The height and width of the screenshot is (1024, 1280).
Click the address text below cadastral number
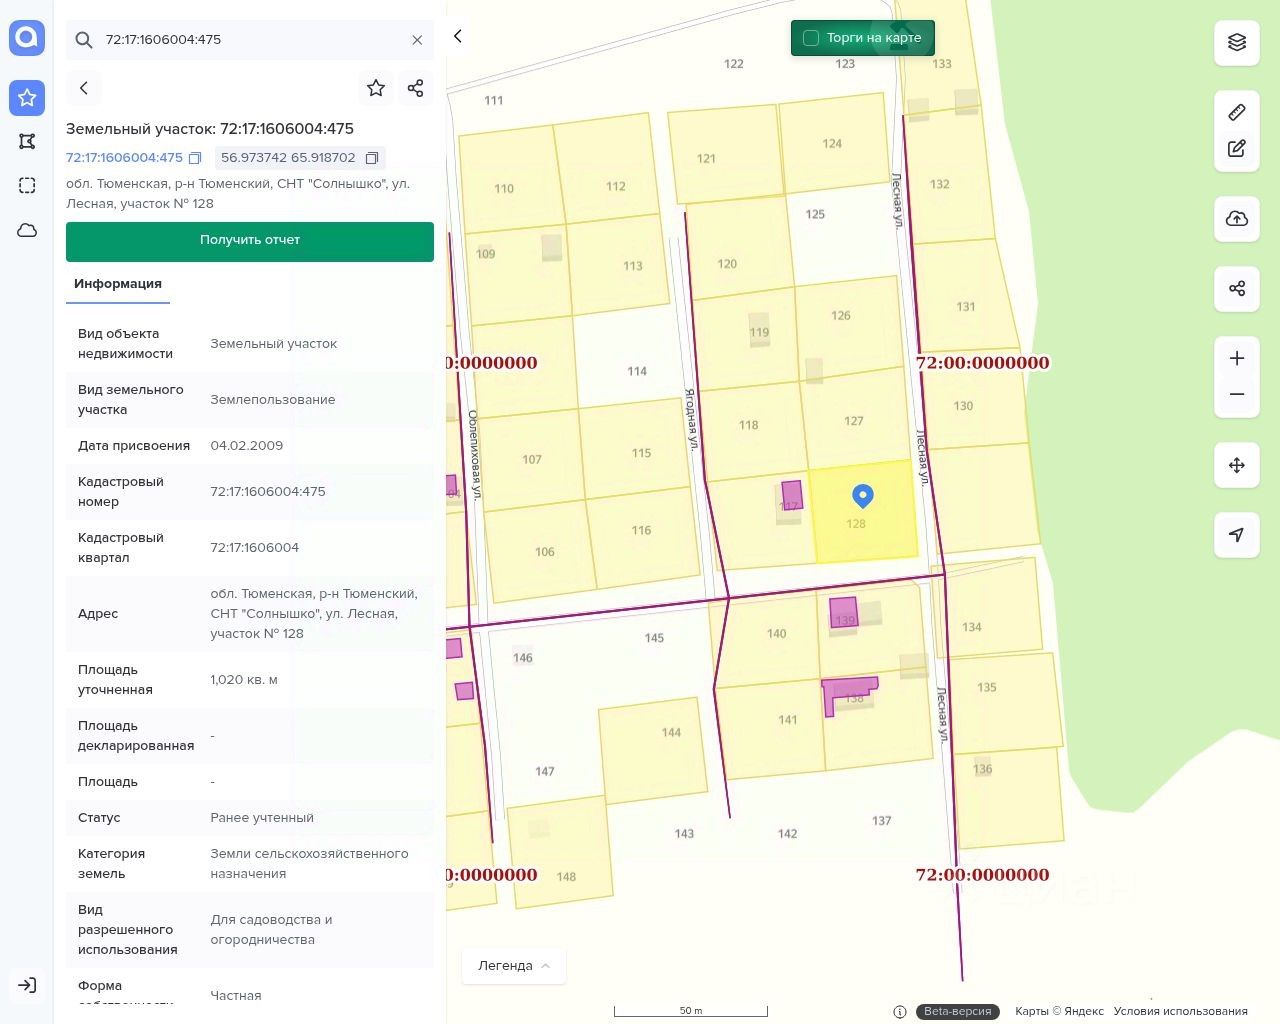click(x=238, y=194)
